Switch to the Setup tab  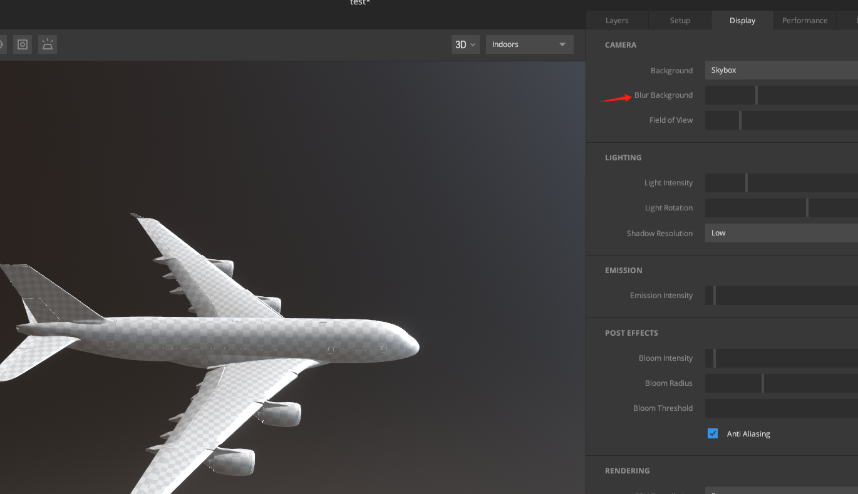point(680,20)
